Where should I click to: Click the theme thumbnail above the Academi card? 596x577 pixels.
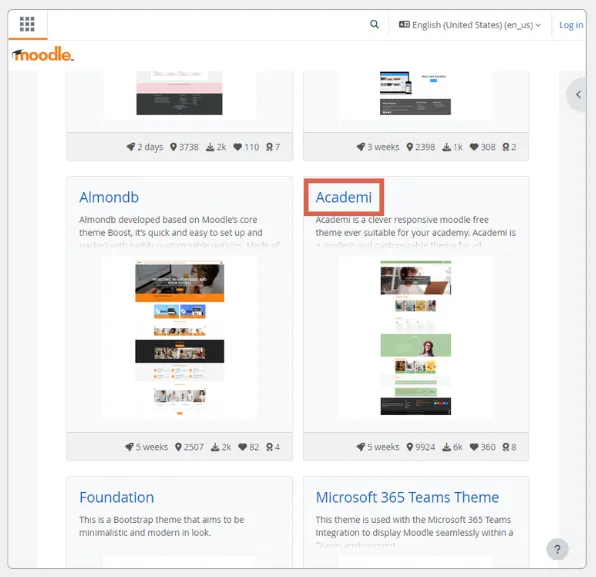tap(415, 93)
